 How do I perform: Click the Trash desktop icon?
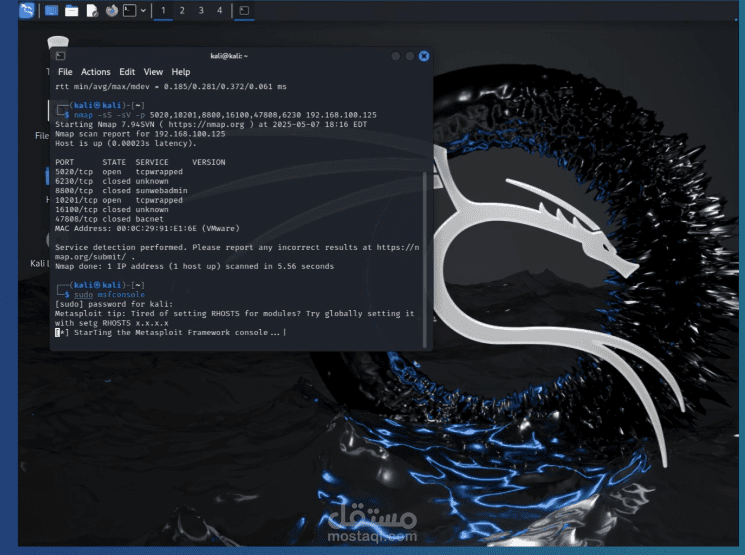pos(58,43)
